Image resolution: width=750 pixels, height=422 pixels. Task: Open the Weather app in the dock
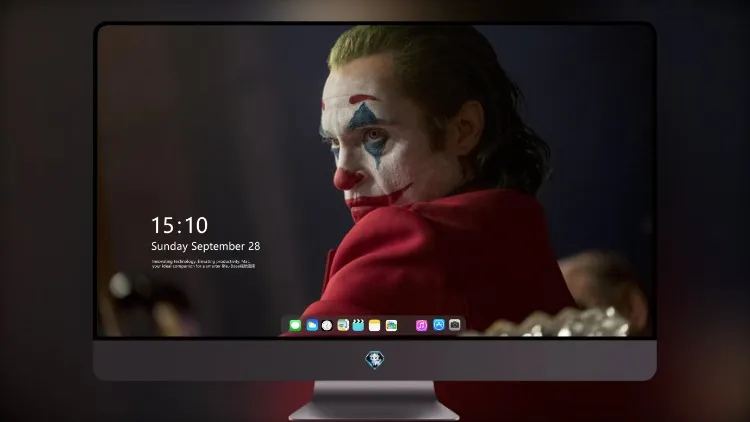(x=312, y=325)
